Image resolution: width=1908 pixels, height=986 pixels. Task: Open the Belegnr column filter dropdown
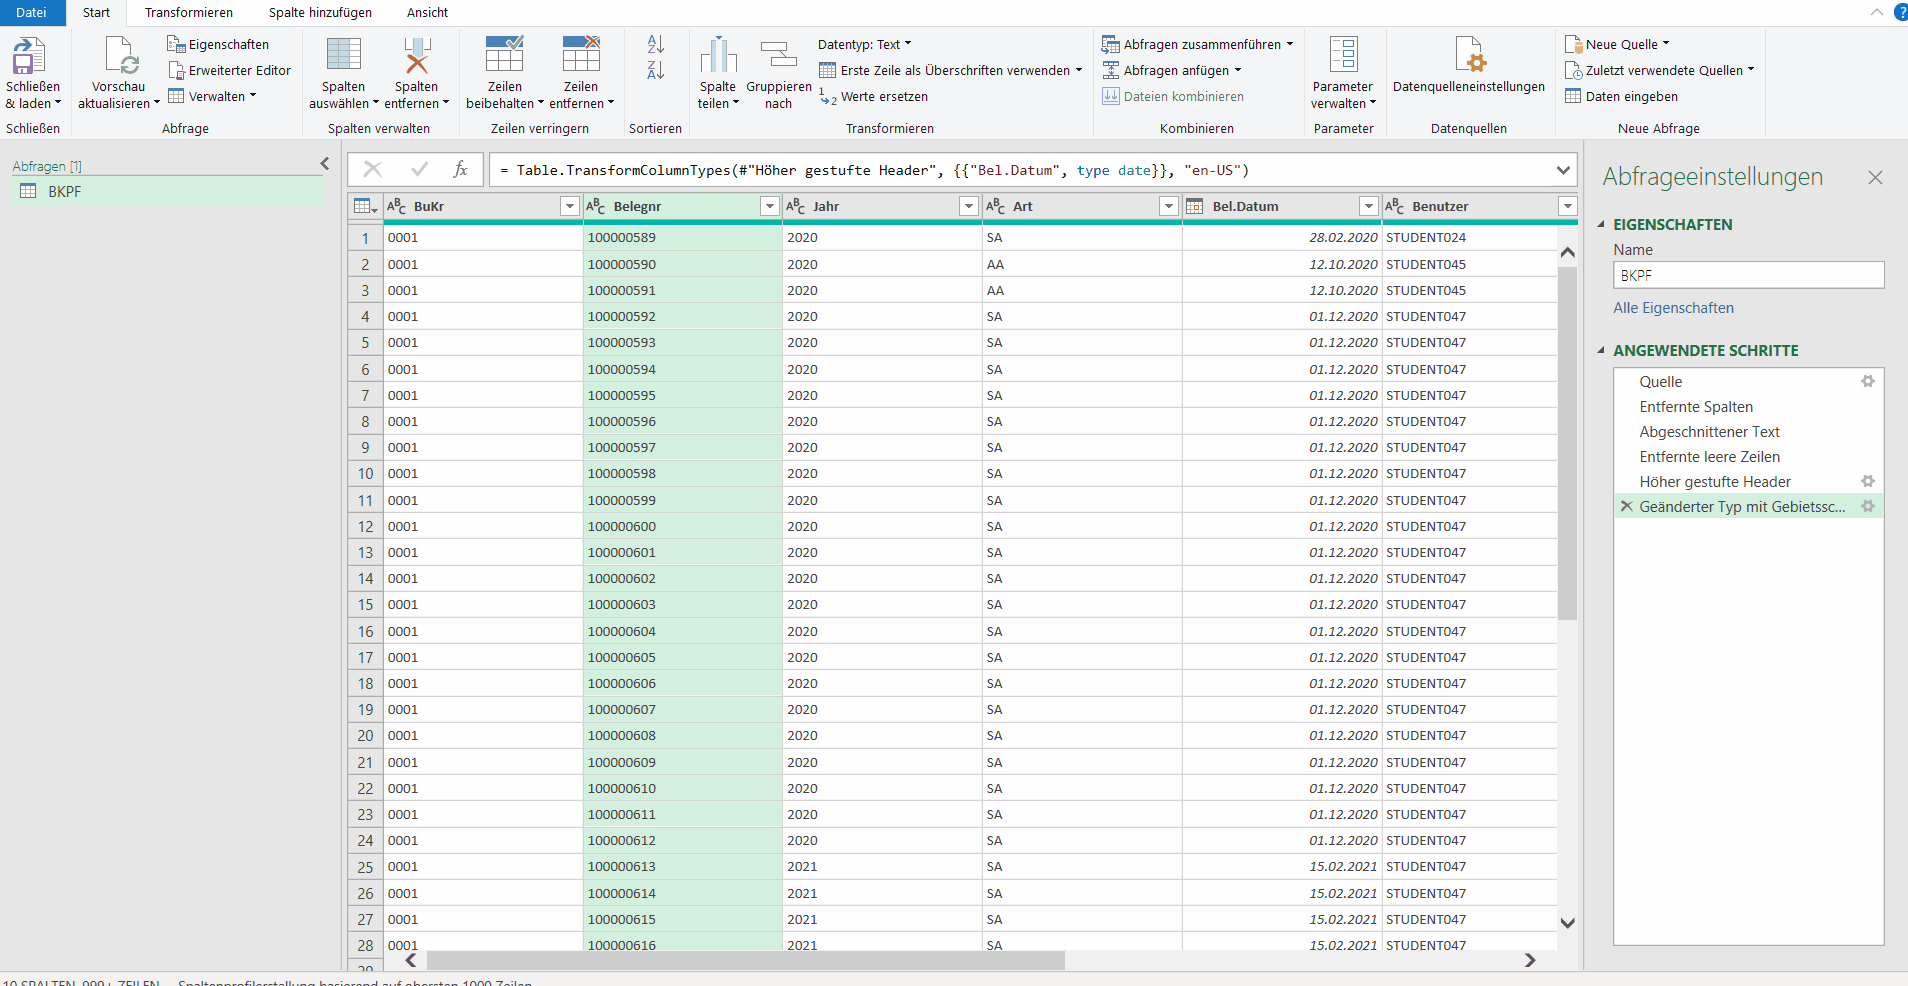pos(769,206)
